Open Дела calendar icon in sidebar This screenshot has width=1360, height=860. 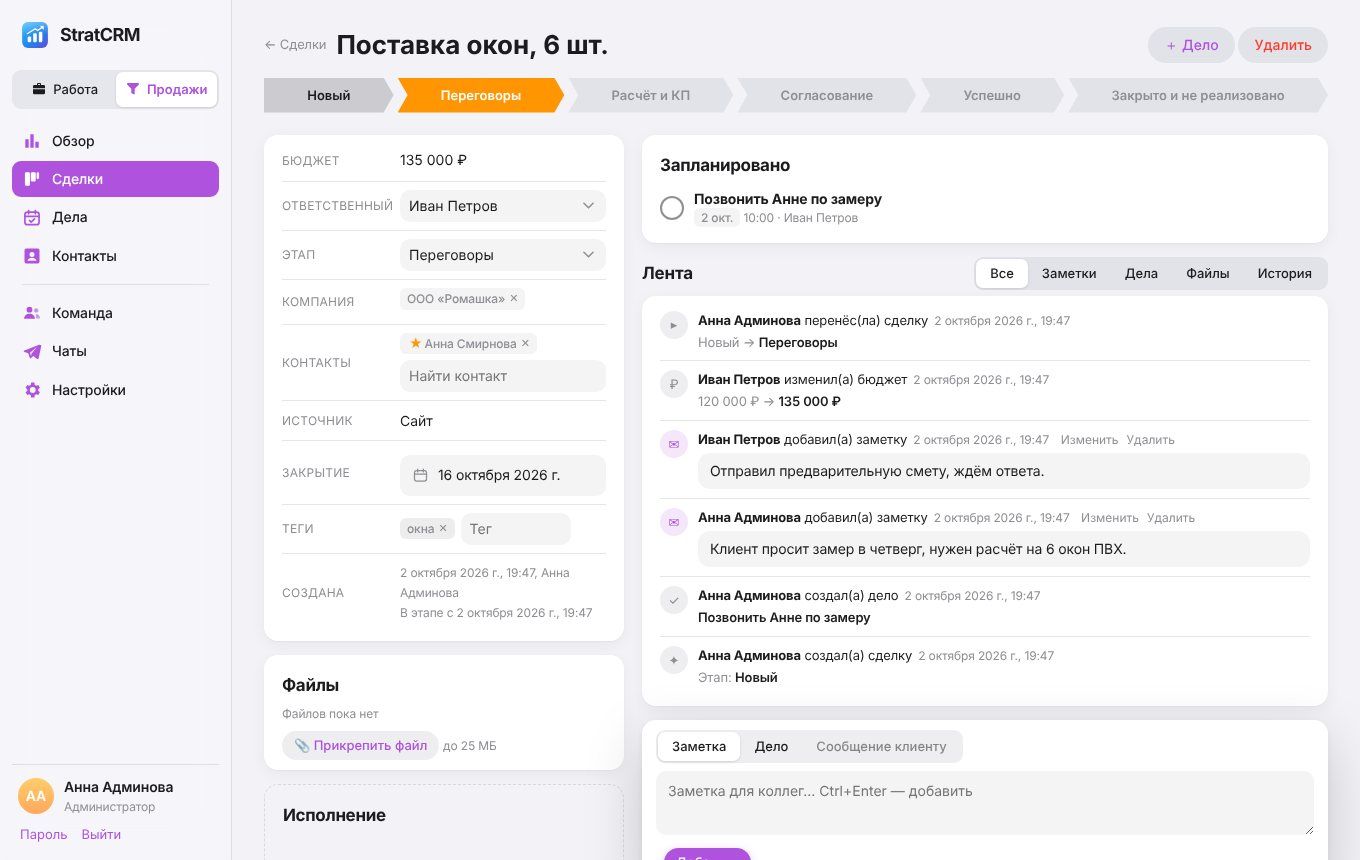click(x=32, y=217)
